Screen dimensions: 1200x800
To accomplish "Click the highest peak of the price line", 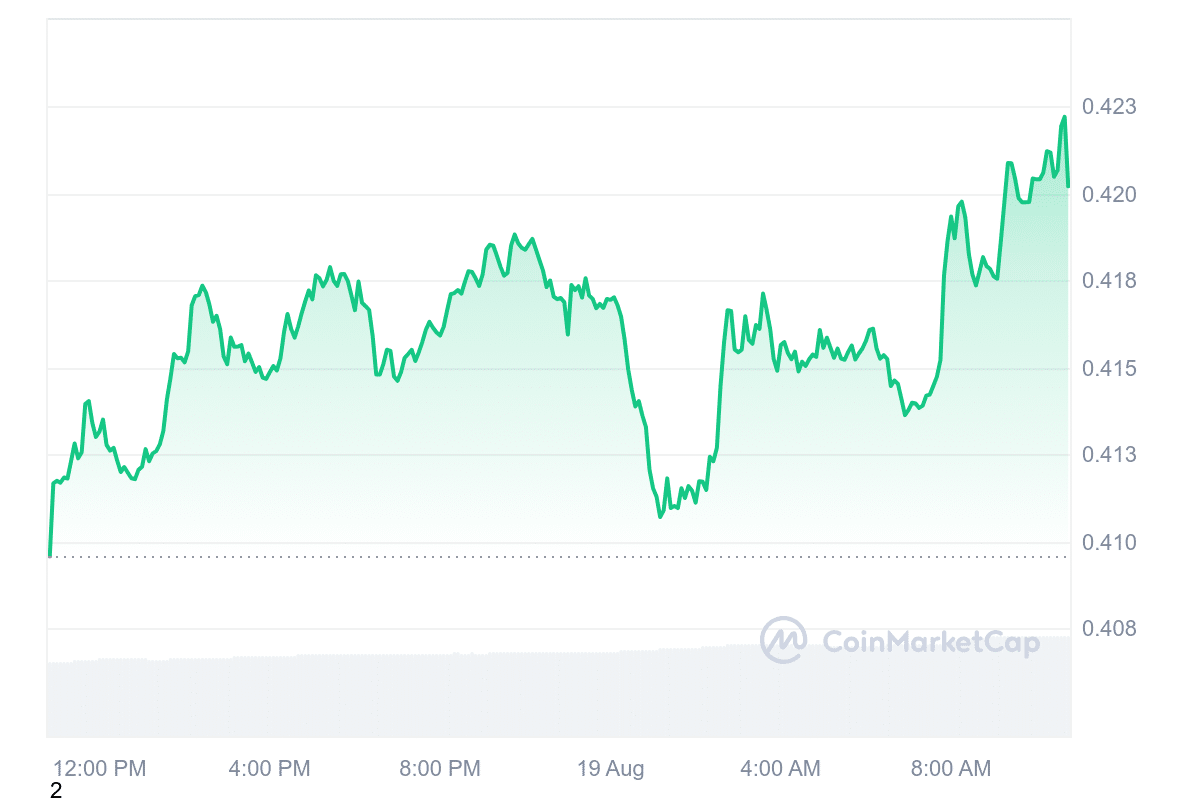I will [x=1064, y=117].
